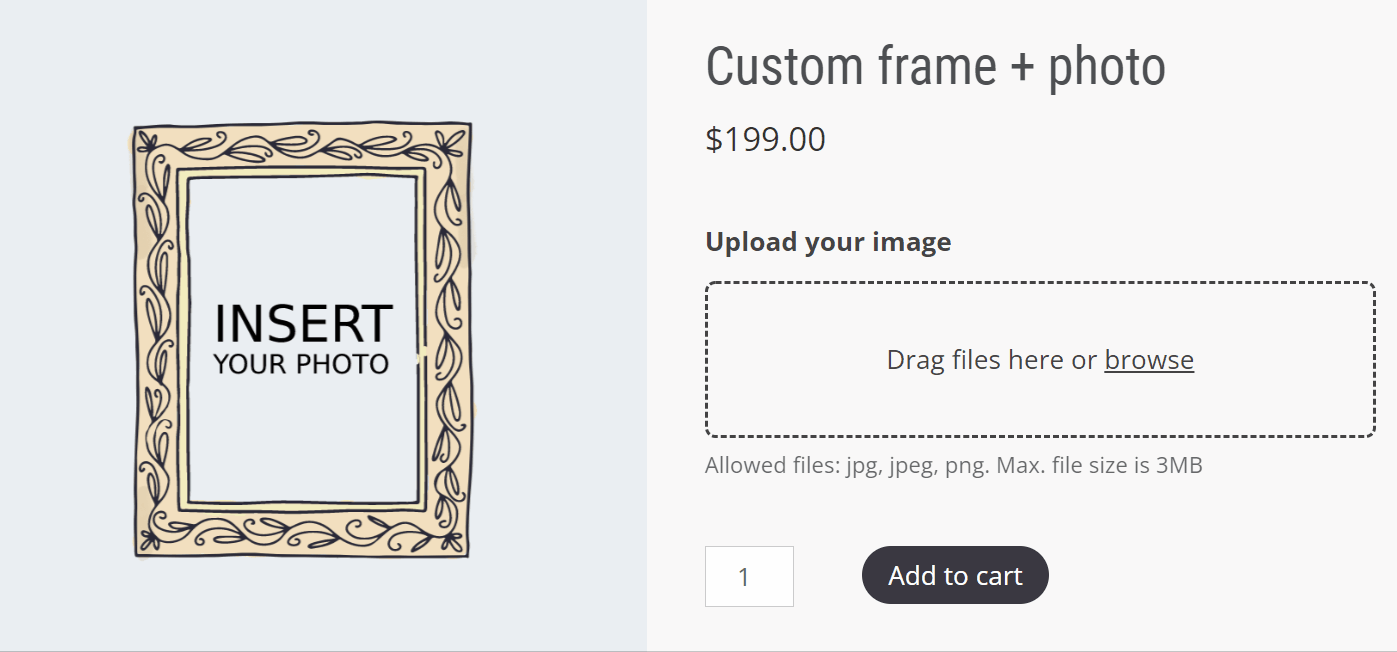
Task: Click the frame's top ornamental border
Action: (x=302, y=148)
